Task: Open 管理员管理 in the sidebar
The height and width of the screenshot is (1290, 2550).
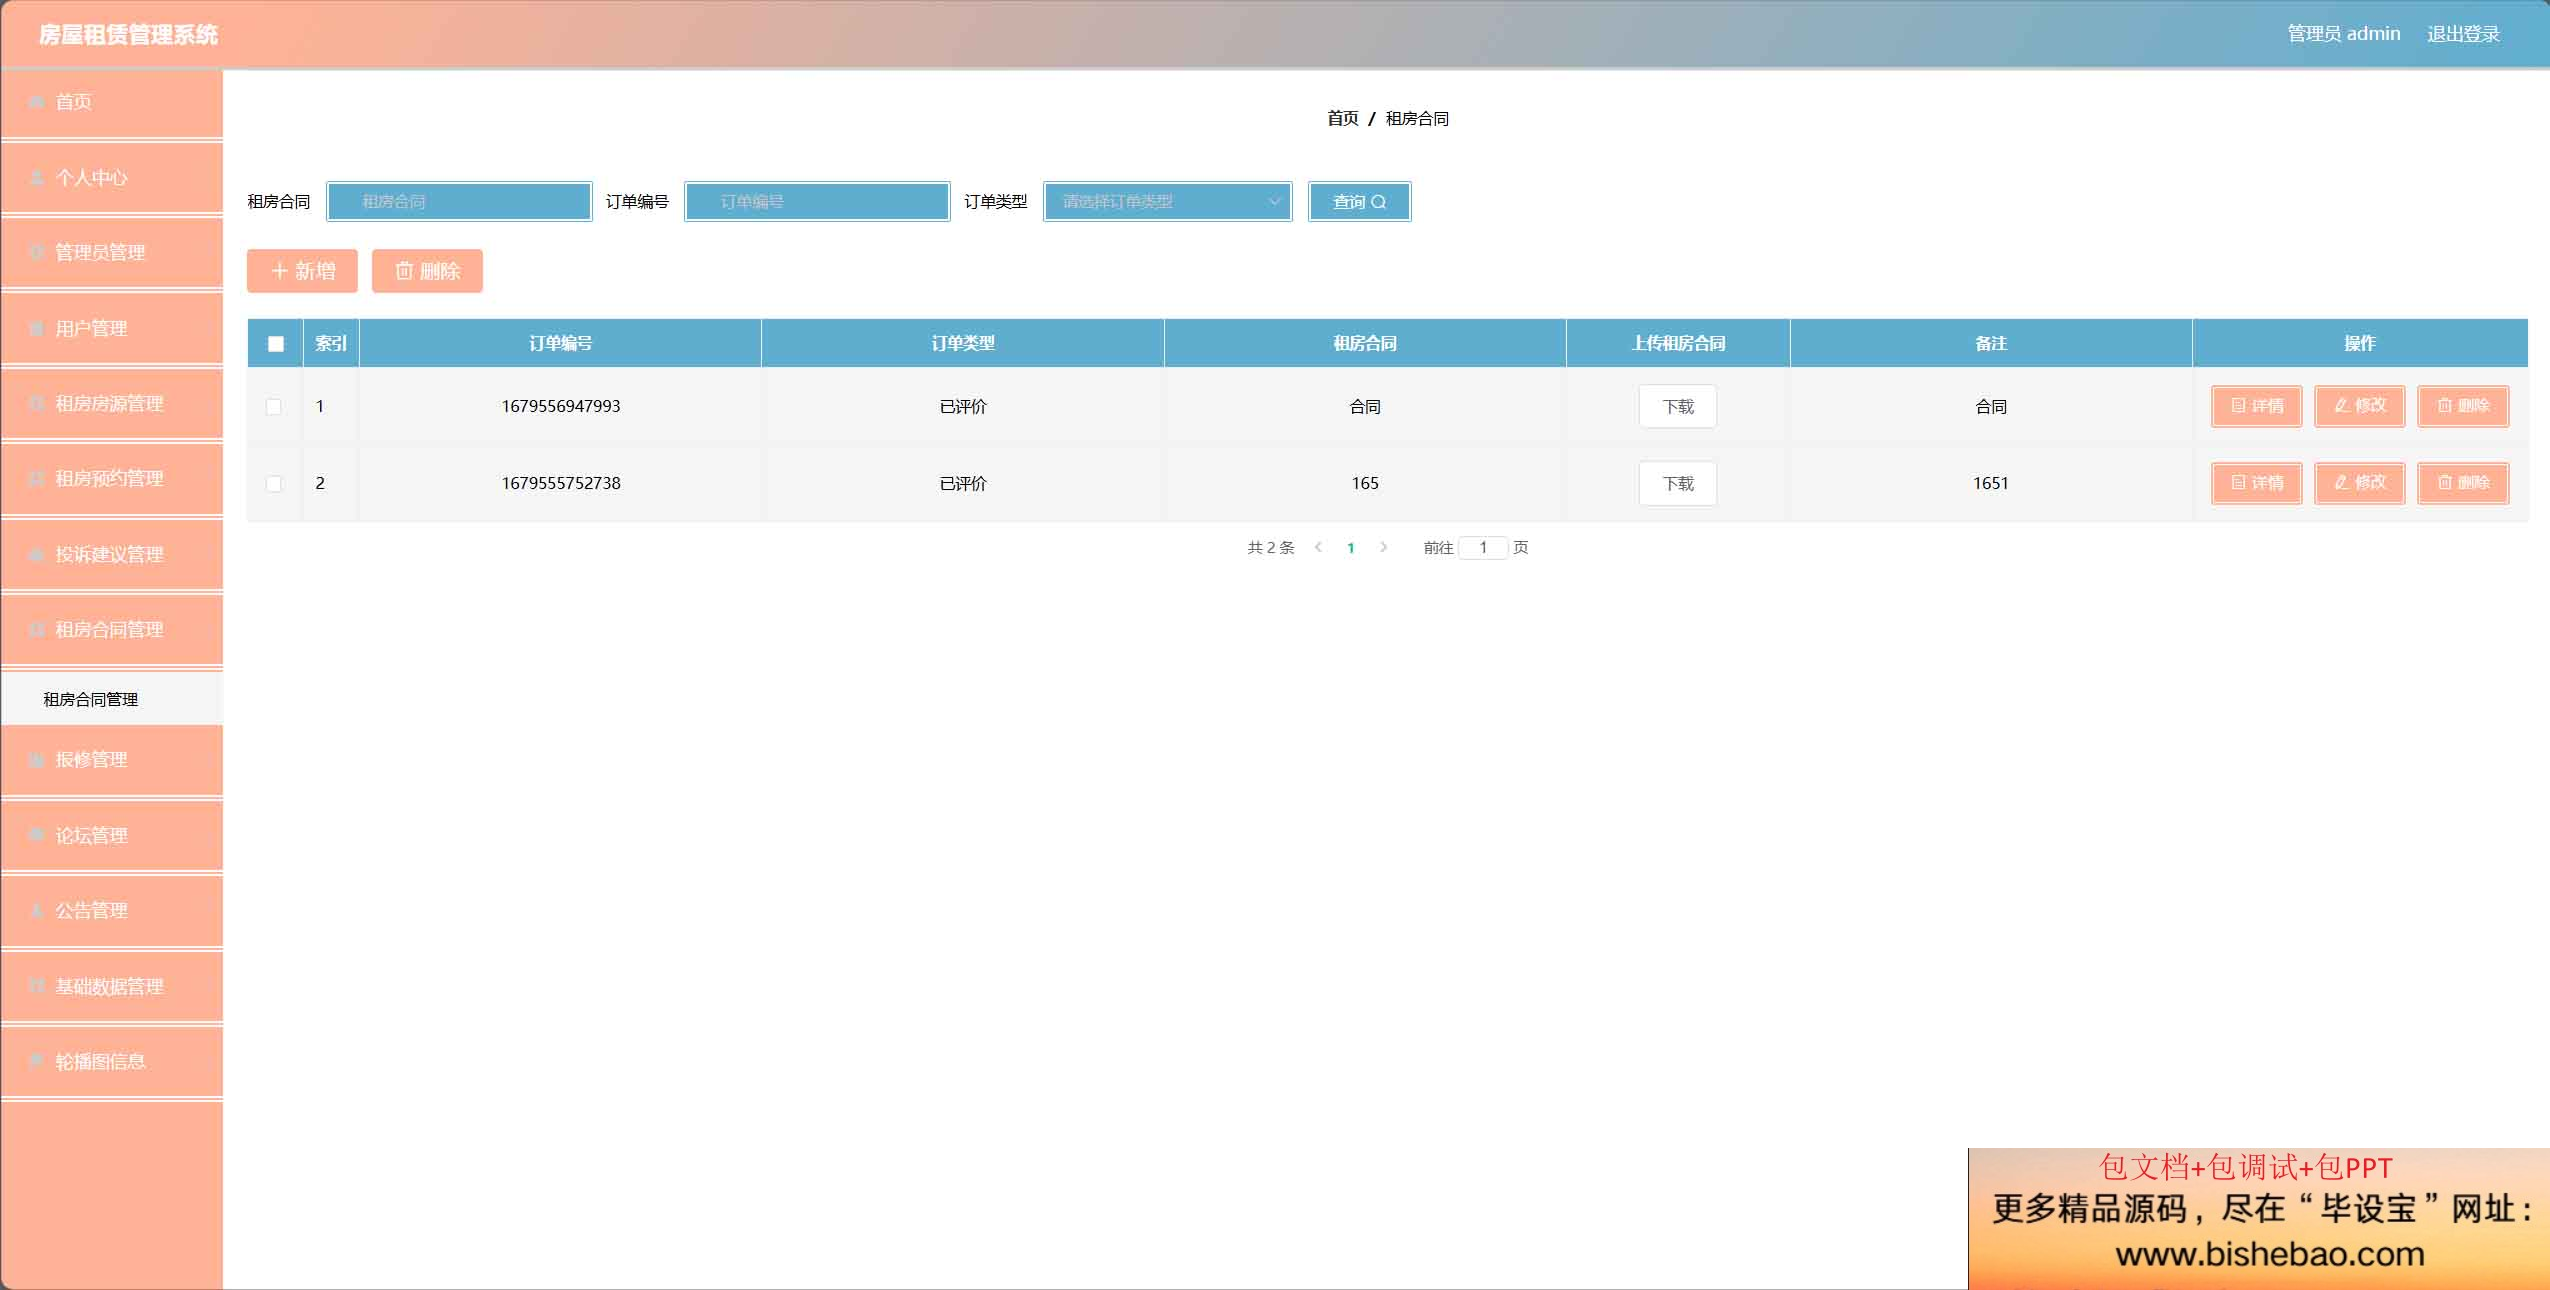Action: [111, 253]
